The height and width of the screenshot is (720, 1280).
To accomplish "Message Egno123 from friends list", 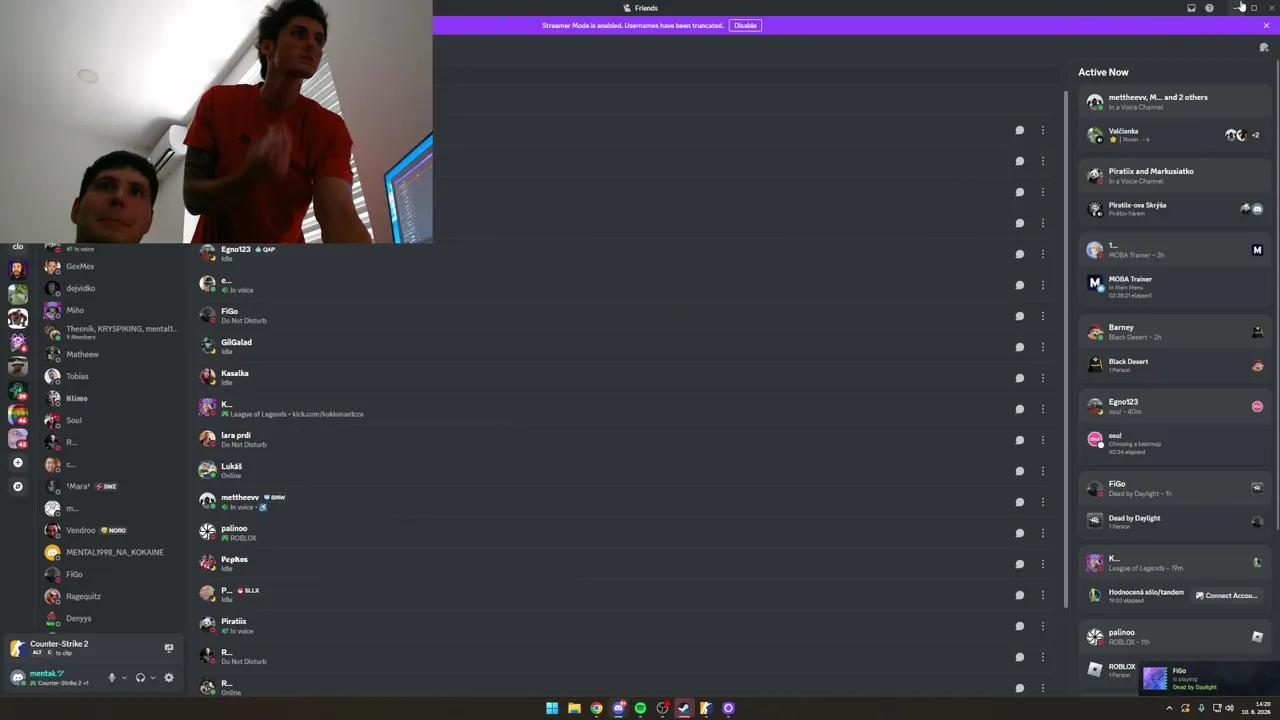I will (x=1019, y=254).
